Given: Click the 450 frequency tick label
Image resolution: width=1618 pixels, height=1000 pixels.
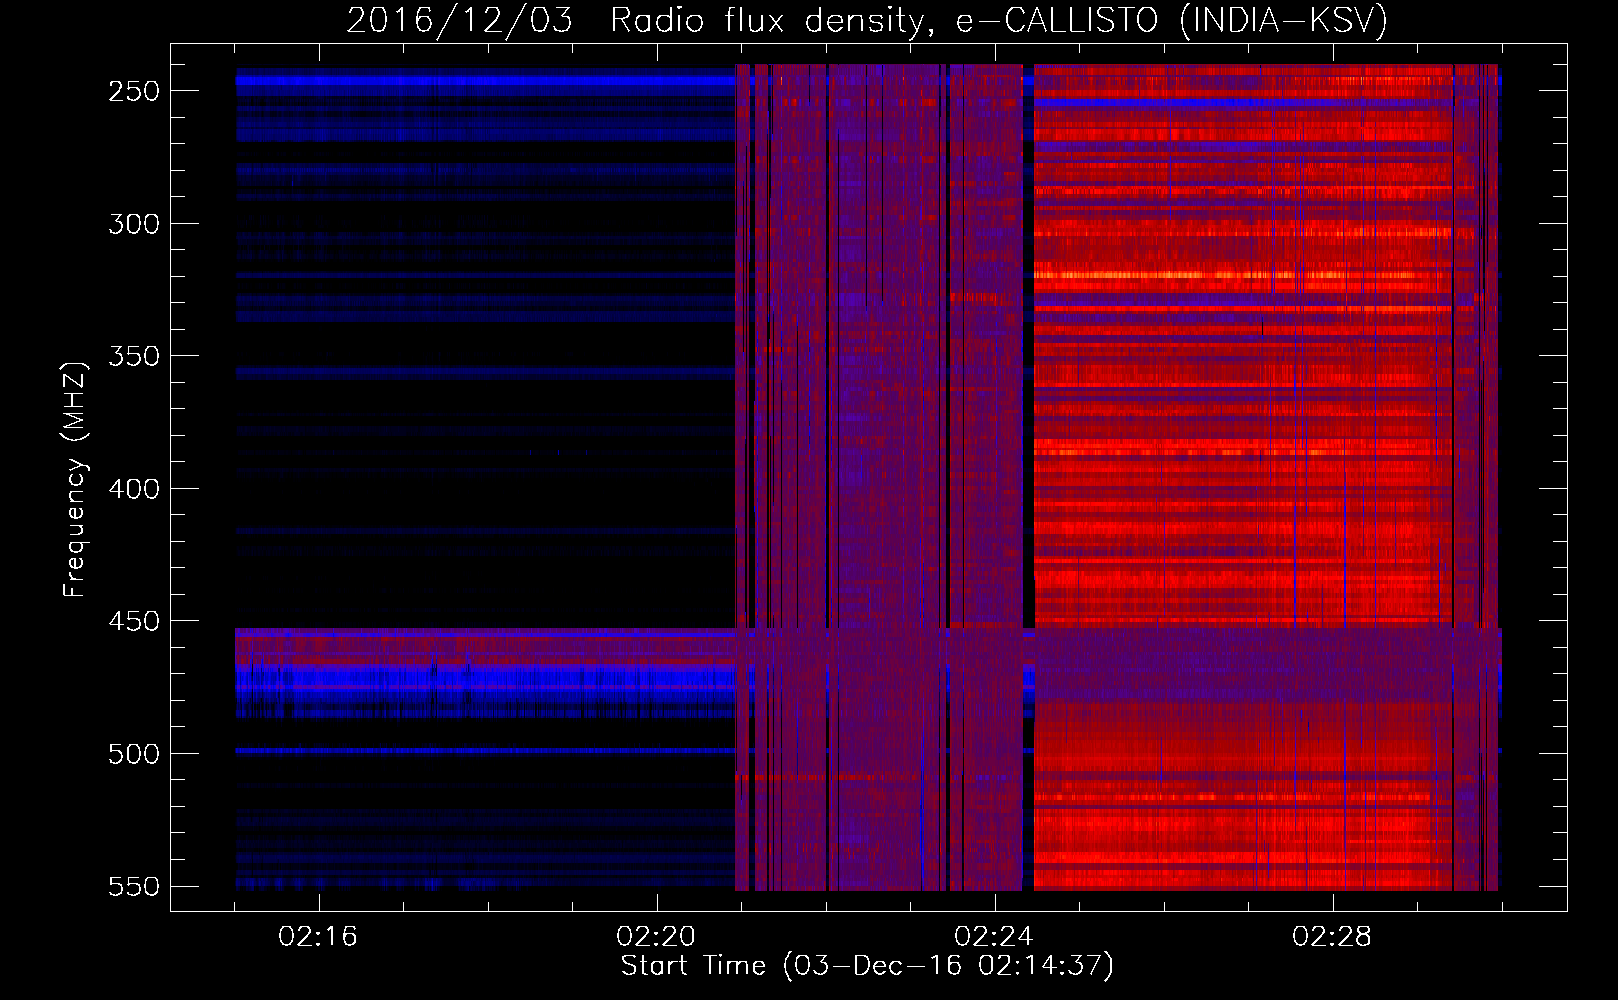Looking at the screenshot, I should pyautogui.click(x=134, y=621).
